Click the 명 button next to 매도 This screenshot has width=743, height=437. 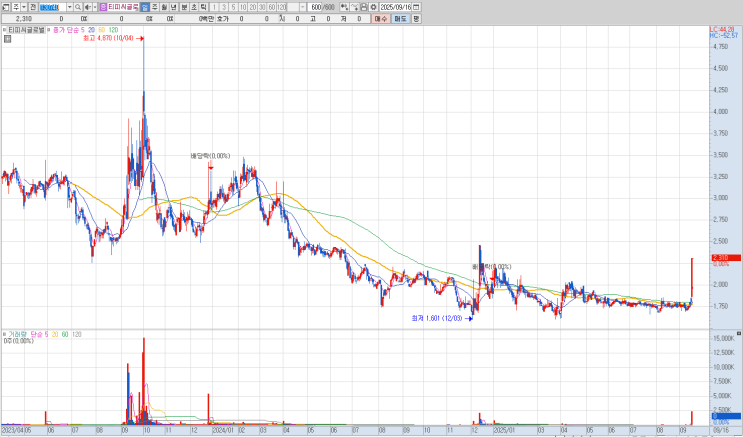tap(416, 19)
